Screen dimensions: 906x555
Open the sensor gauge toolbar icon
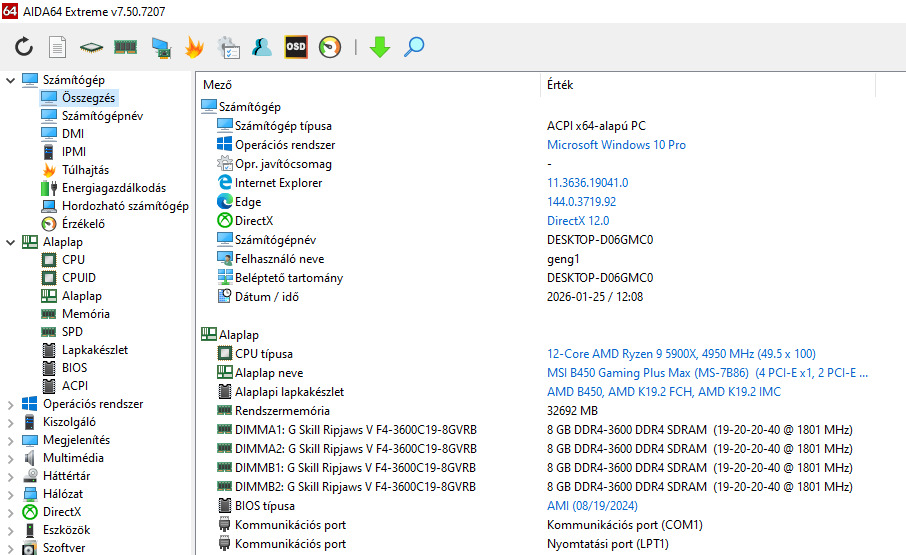[x=330, y=47]
